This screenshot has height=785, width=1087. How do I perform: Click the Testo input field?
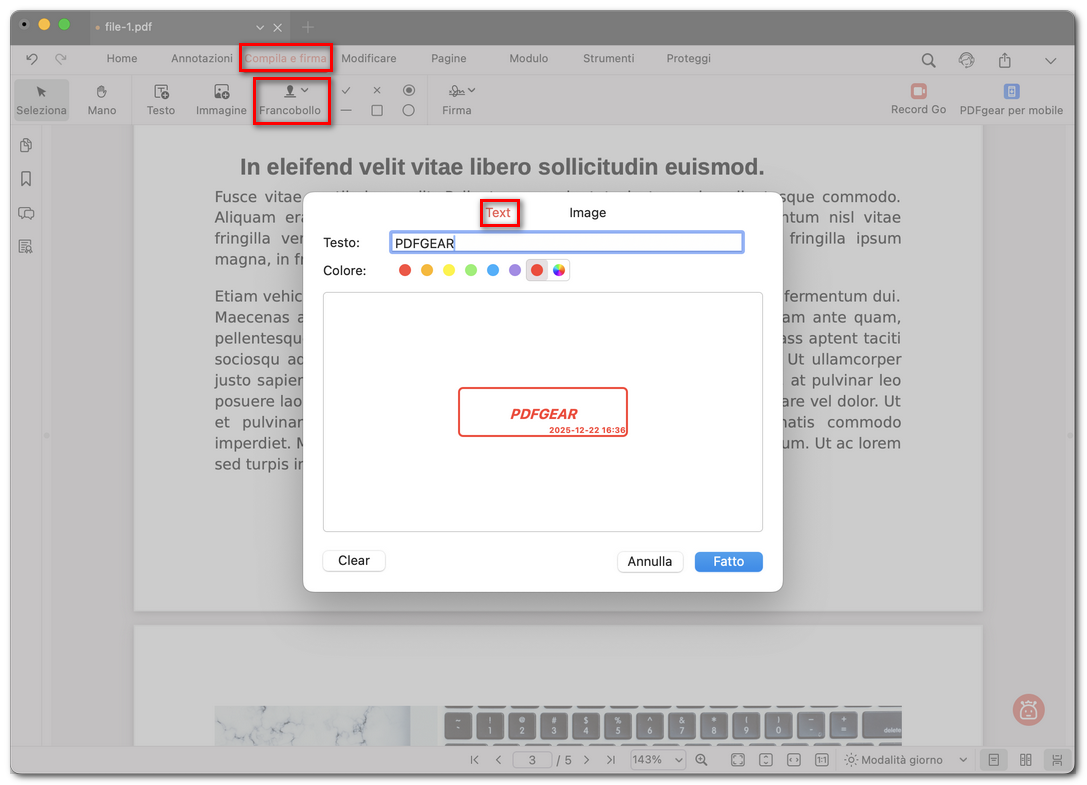(x=566, y=243)
